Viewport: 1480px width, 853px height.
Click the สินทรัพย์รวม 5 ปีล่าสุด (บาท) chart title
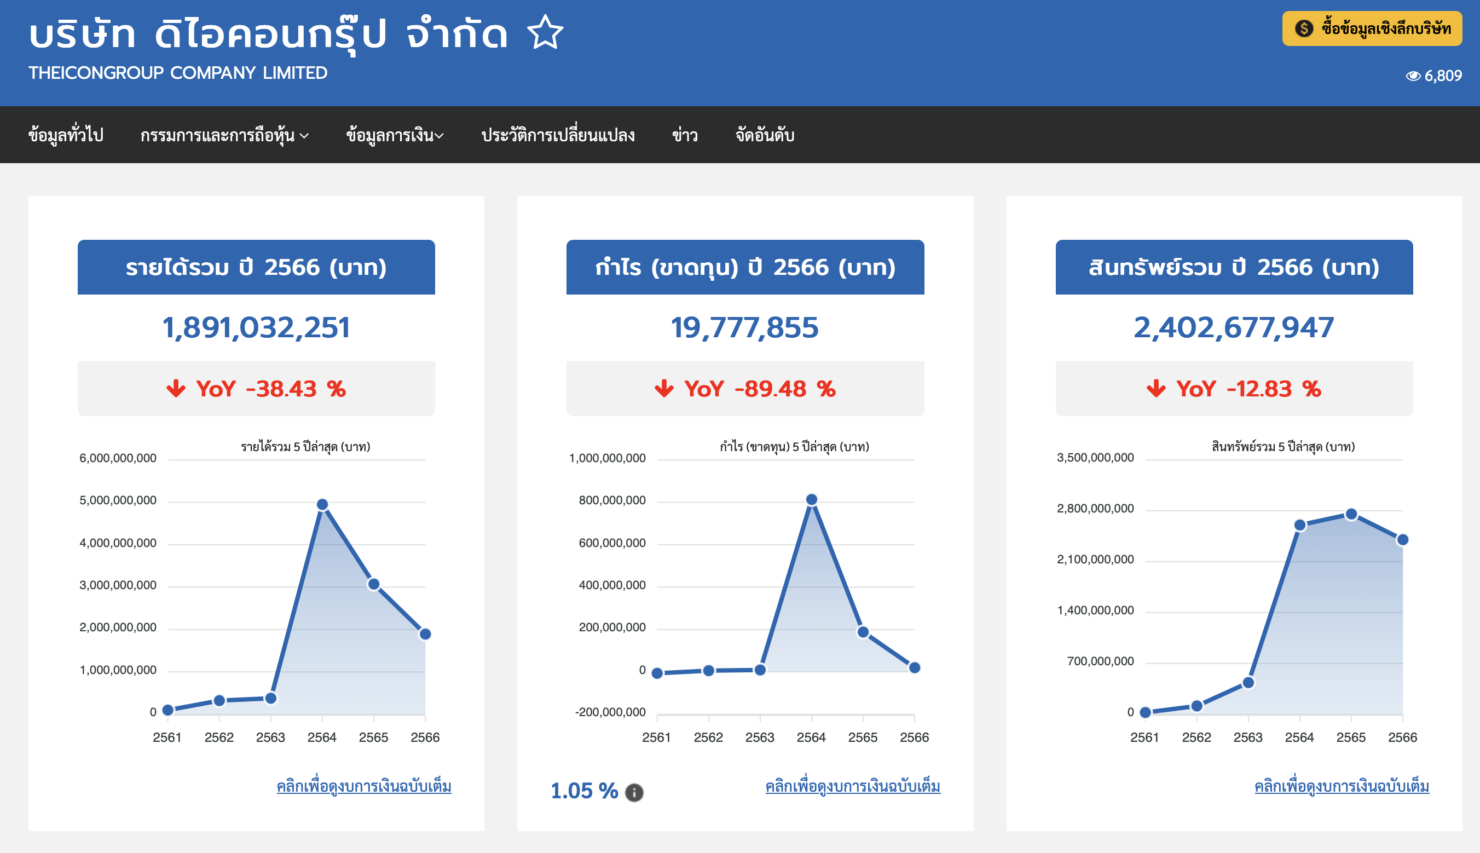tap(1283, 447)
